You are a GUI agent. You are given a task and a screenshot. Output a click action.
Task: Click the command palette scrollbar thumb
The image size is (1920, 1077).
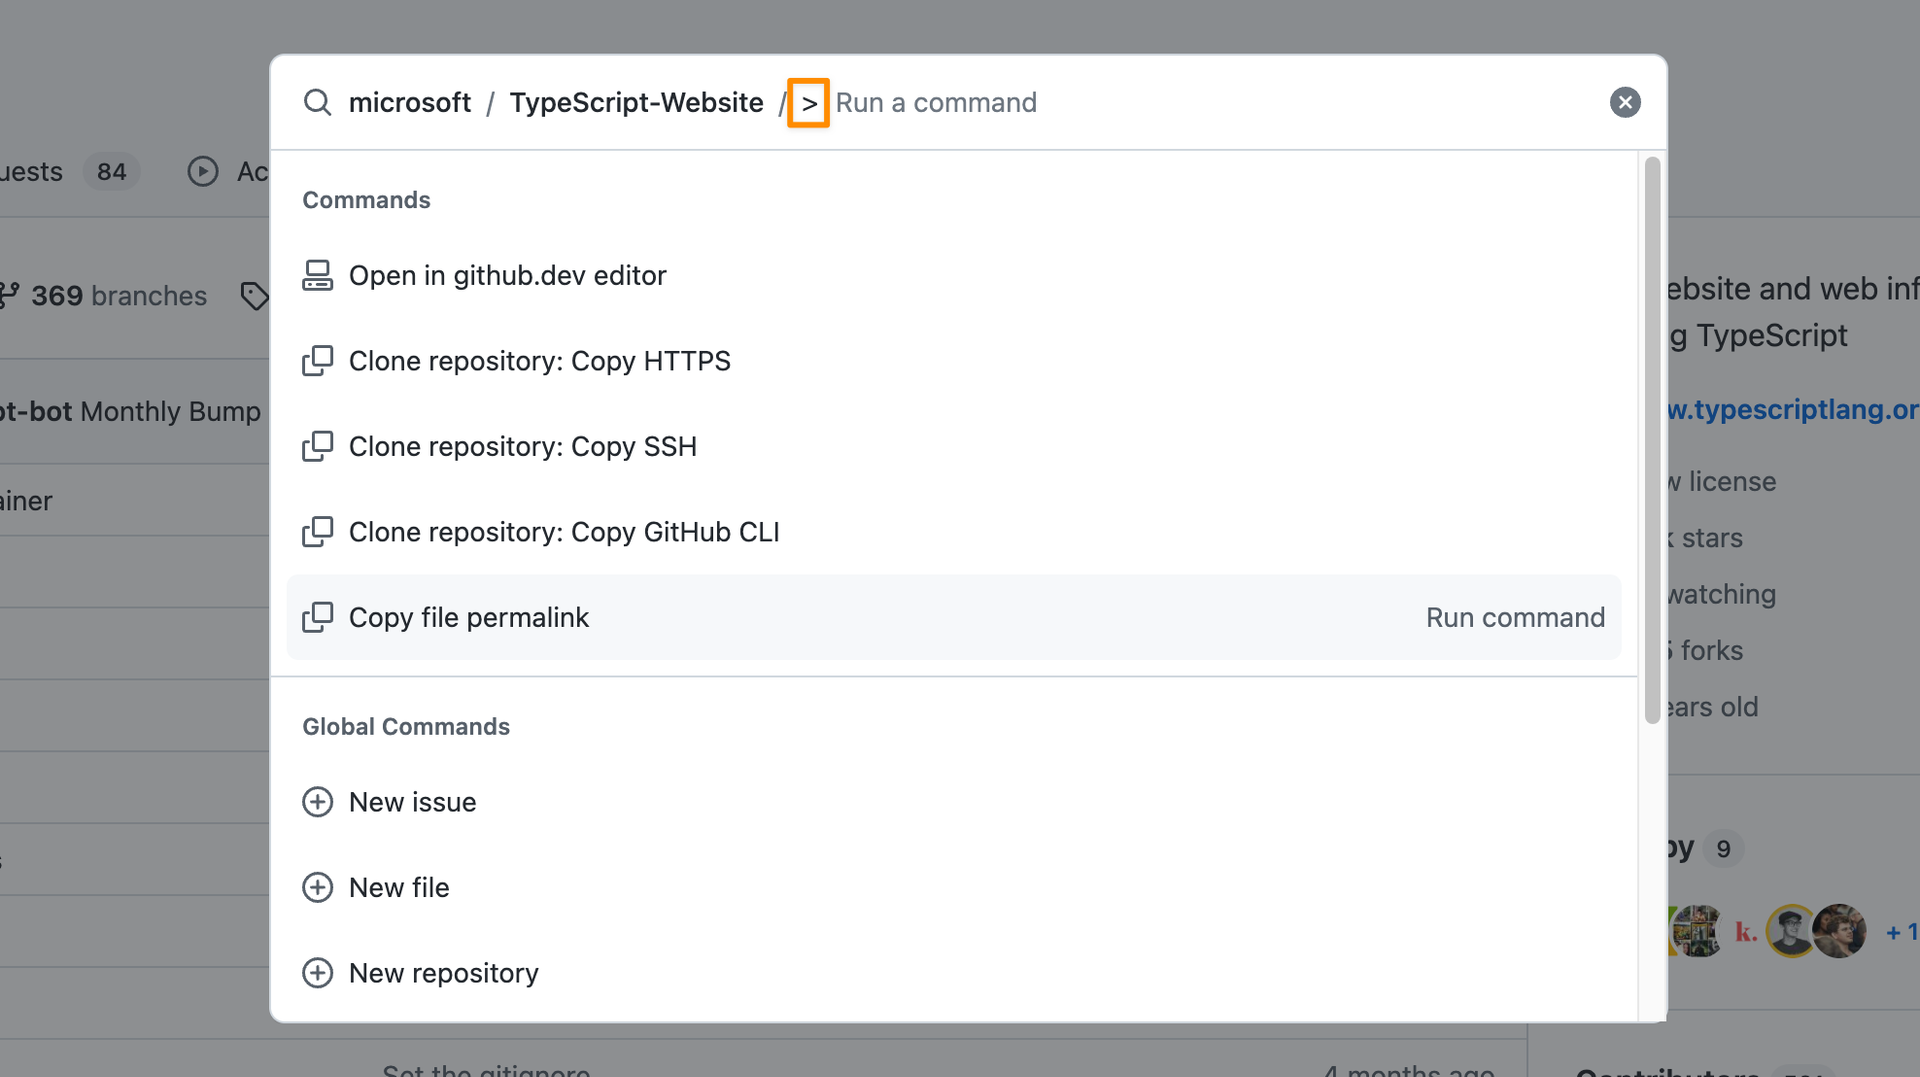1652,440
